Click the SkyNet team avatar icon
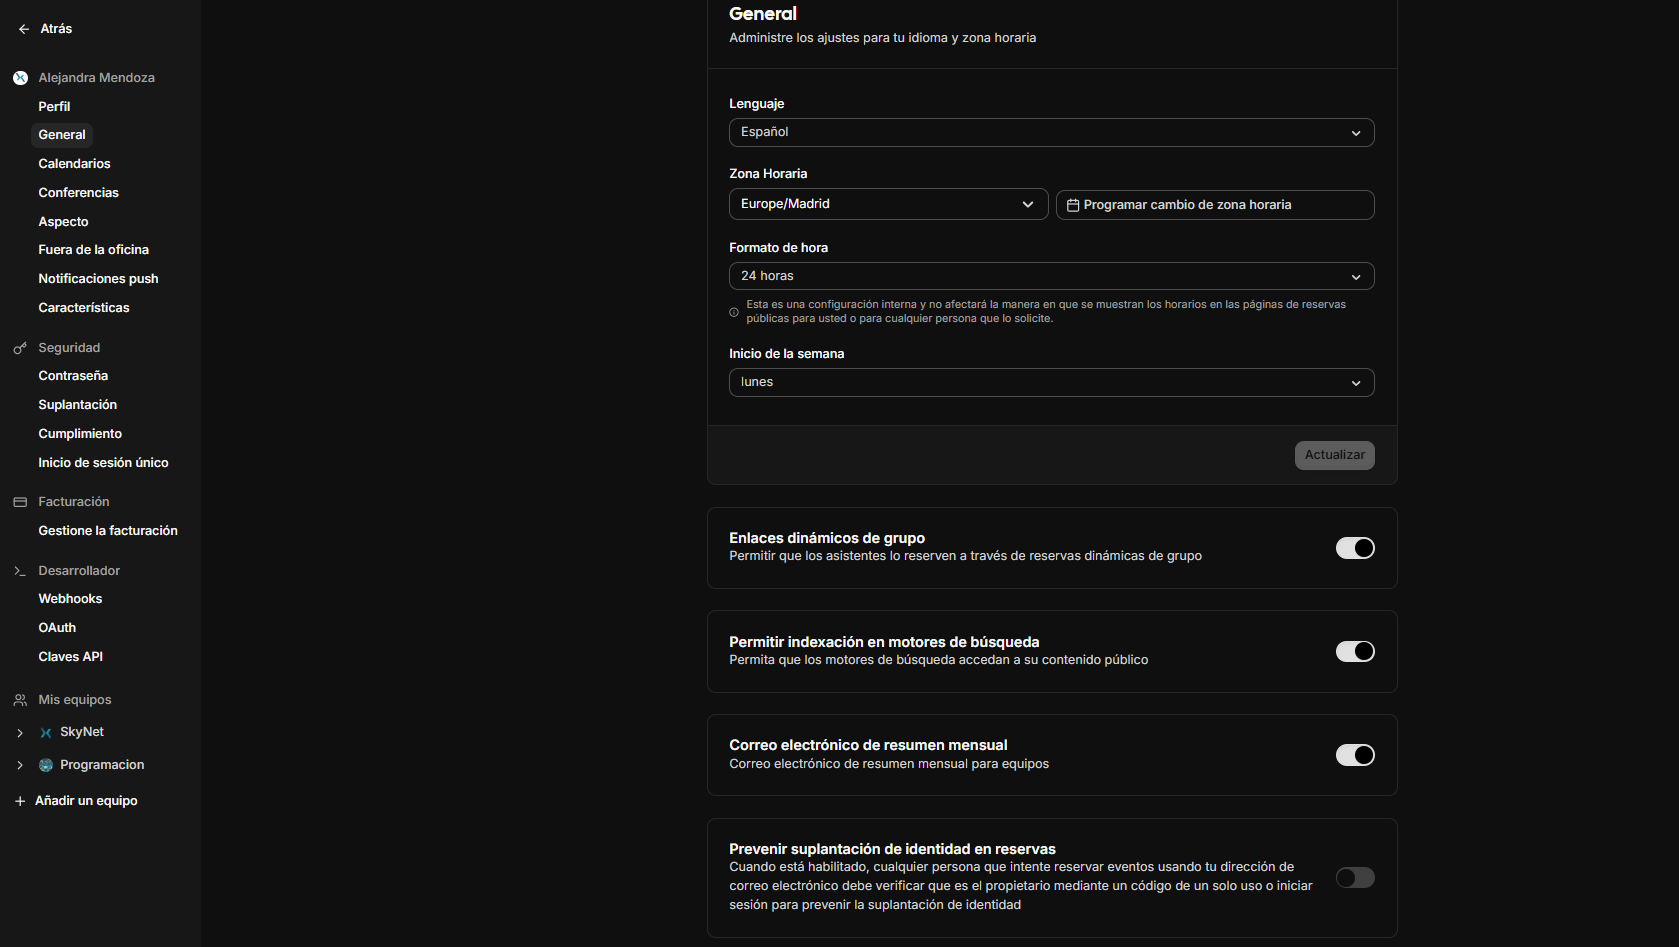The width and height of the screenshot is (1679, 947). coord(45,731)
